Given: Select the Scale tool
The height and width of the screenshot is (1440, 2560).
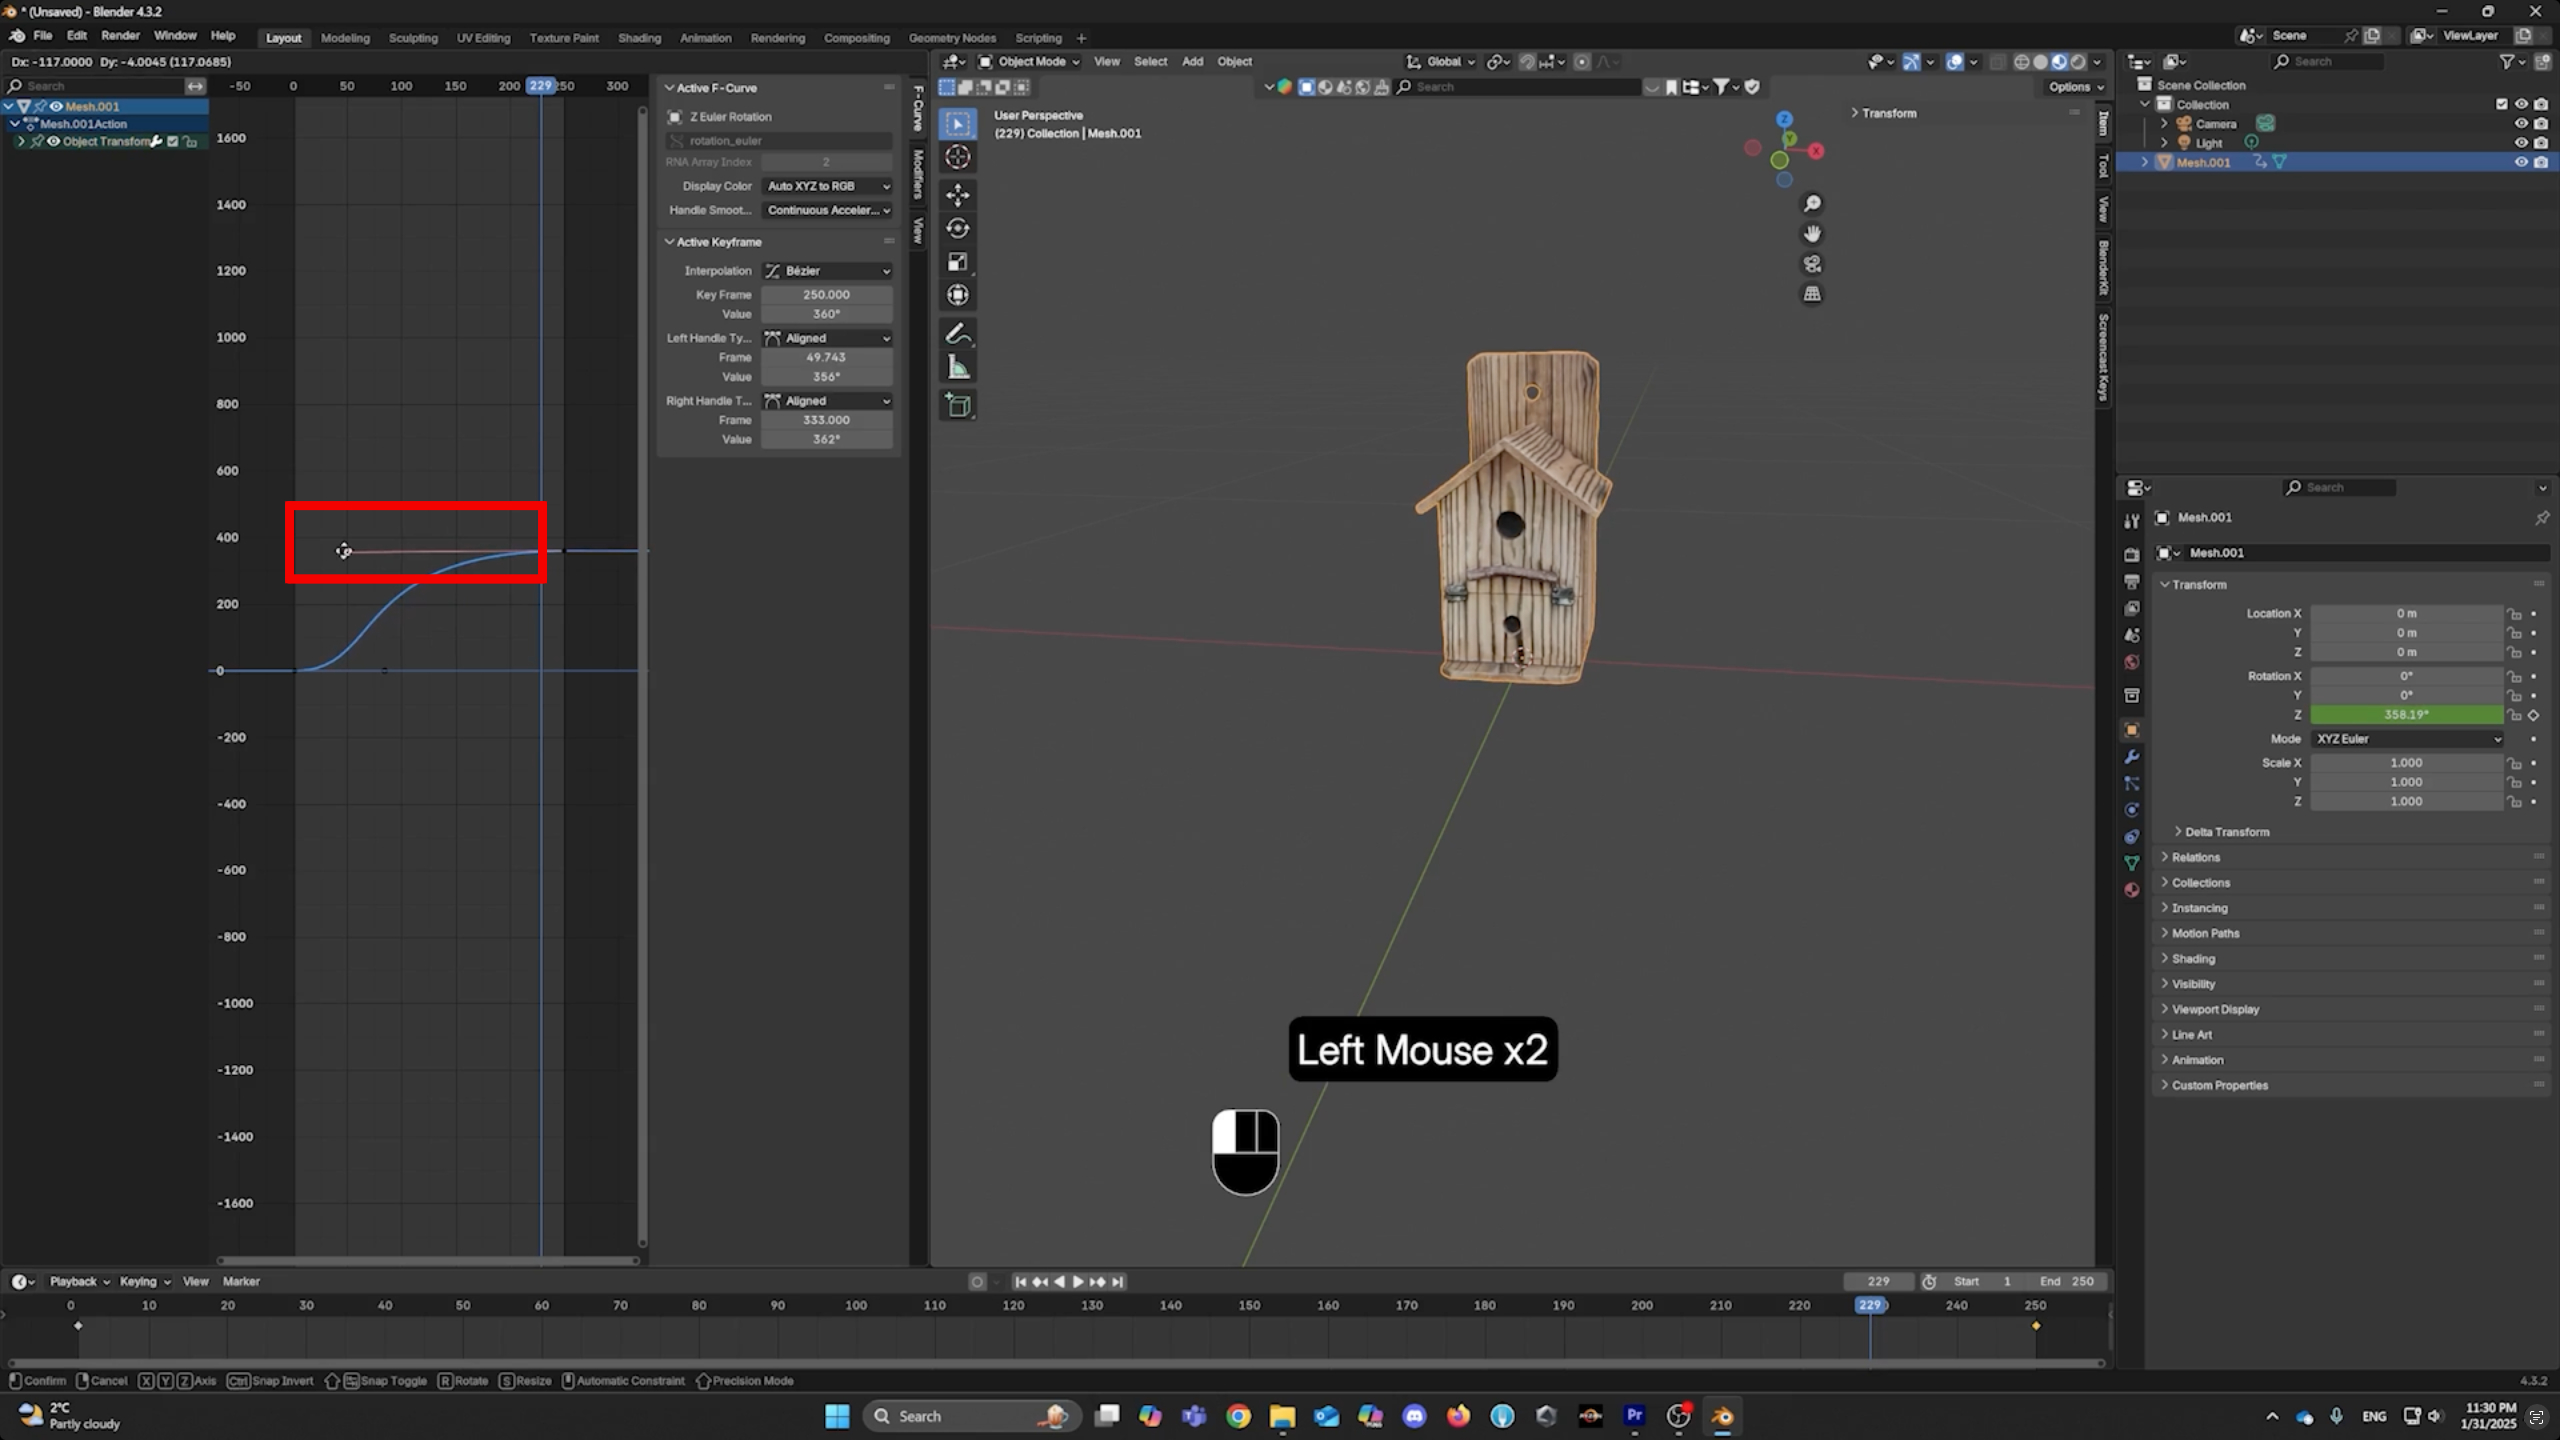Looking at the screenshot, I should click(958, 261).
